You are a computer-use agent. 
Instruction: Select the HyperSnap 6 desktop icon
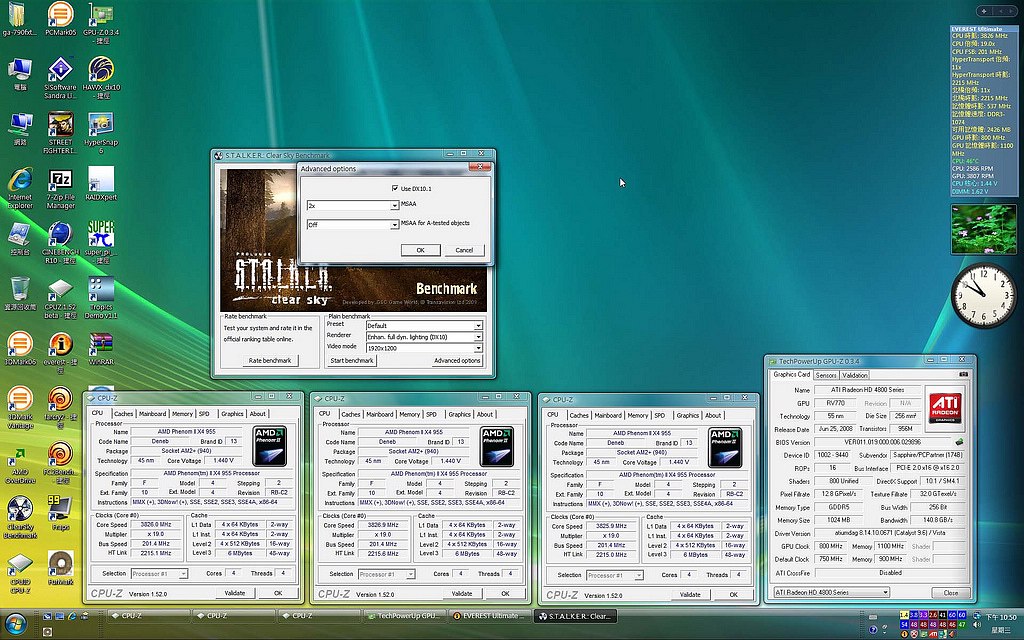(x=101, y=133)
